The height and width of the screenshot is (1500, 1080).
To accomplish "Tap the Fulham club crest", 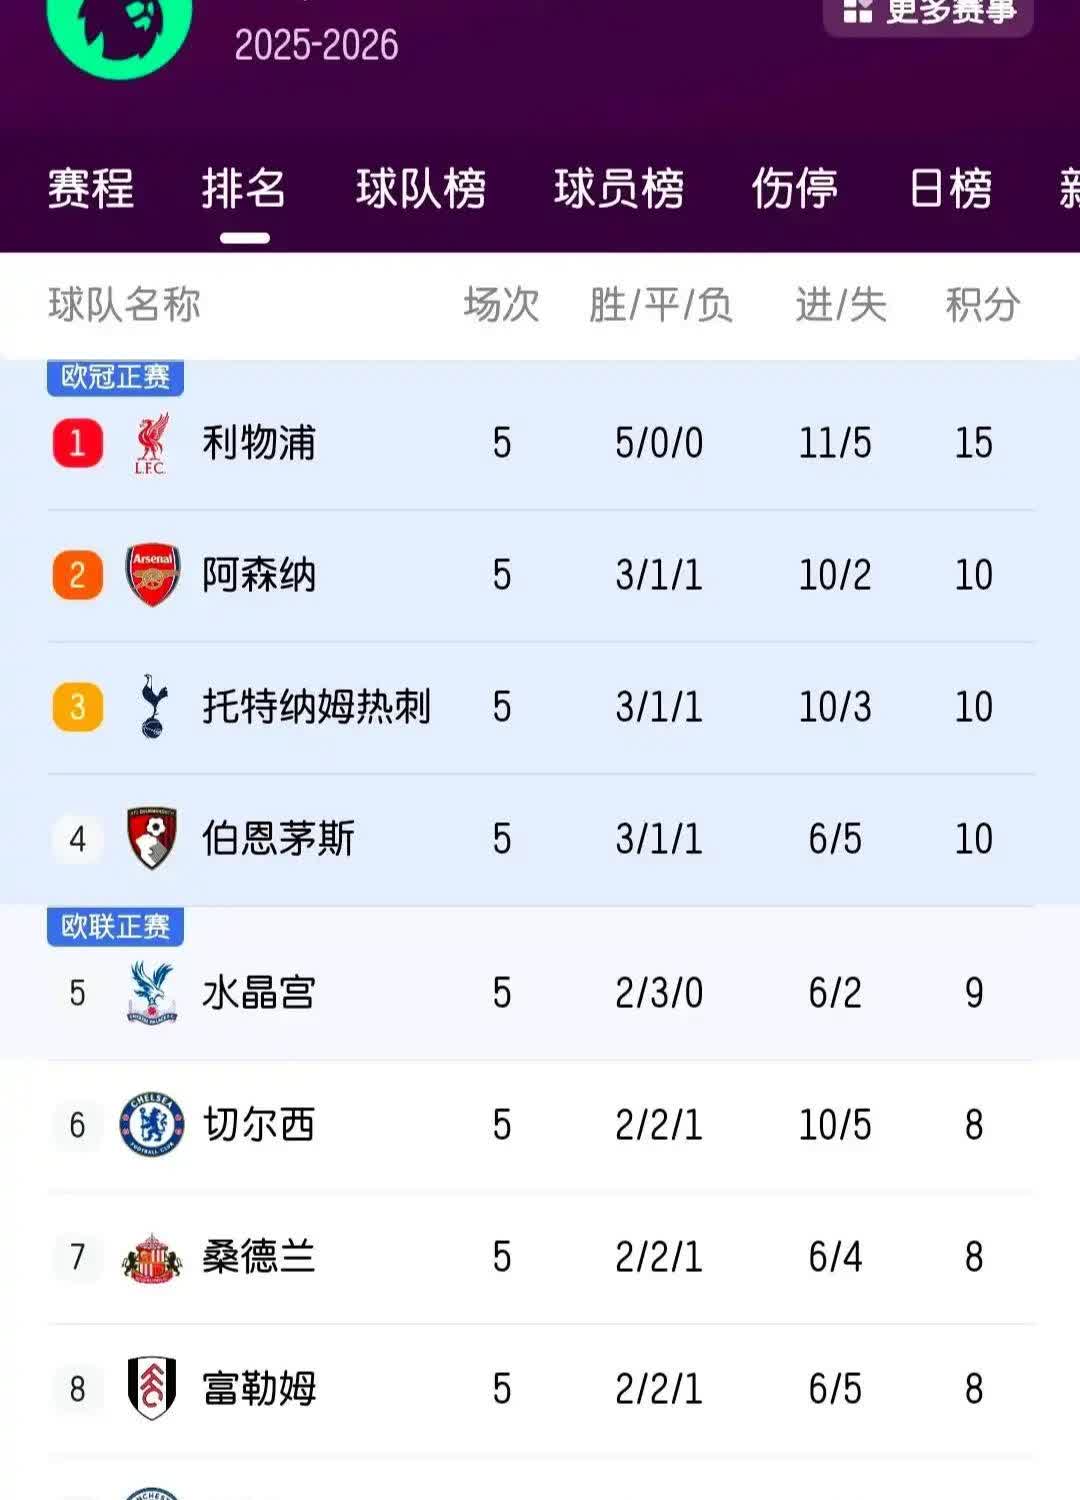I will [152, 1388].
